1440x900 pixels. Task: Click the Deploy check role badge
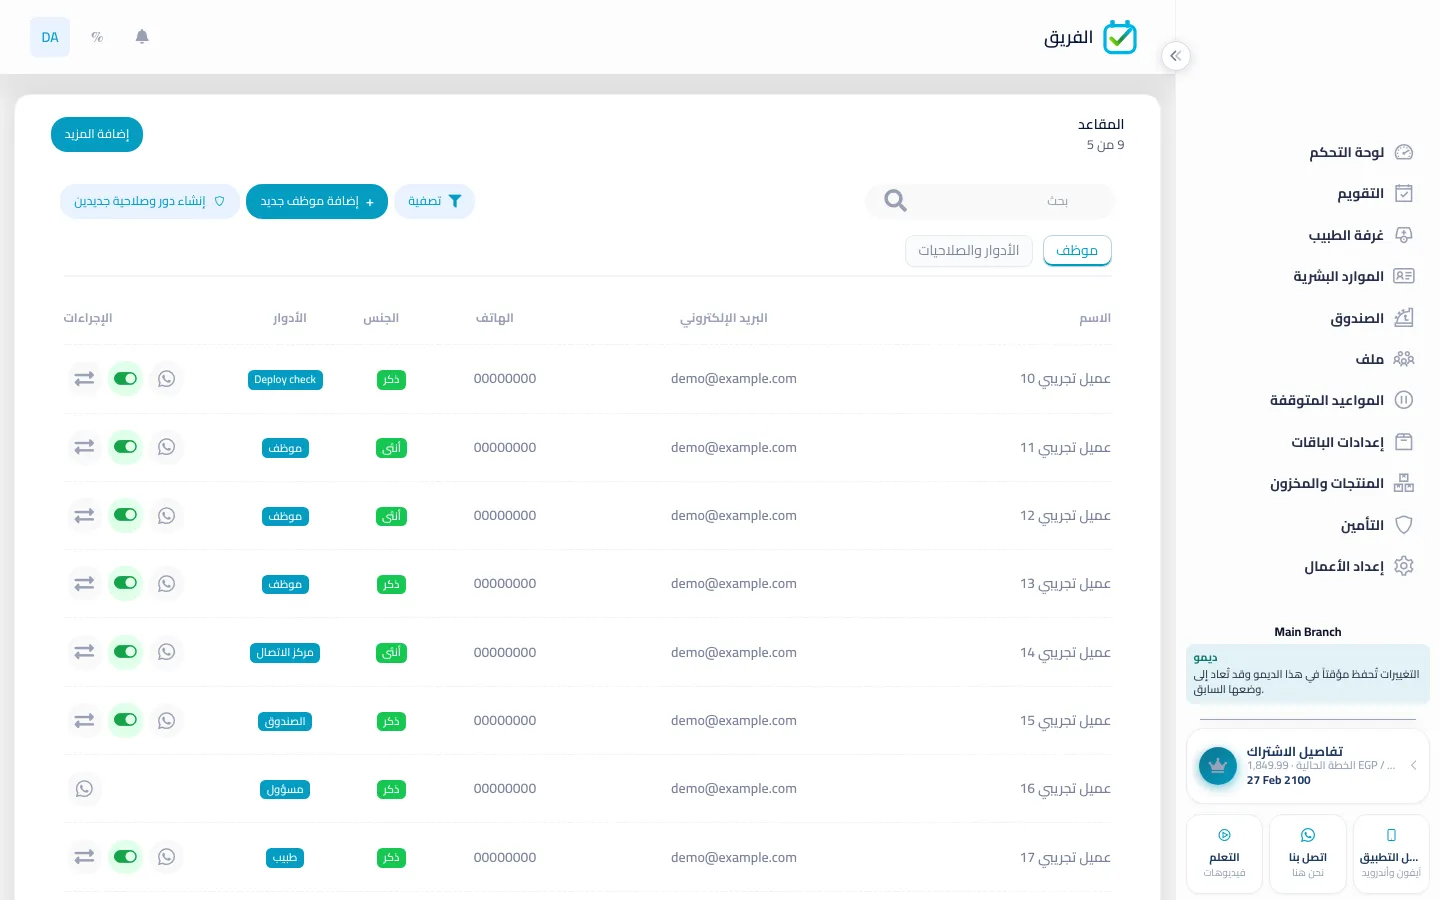pos(285,380)
